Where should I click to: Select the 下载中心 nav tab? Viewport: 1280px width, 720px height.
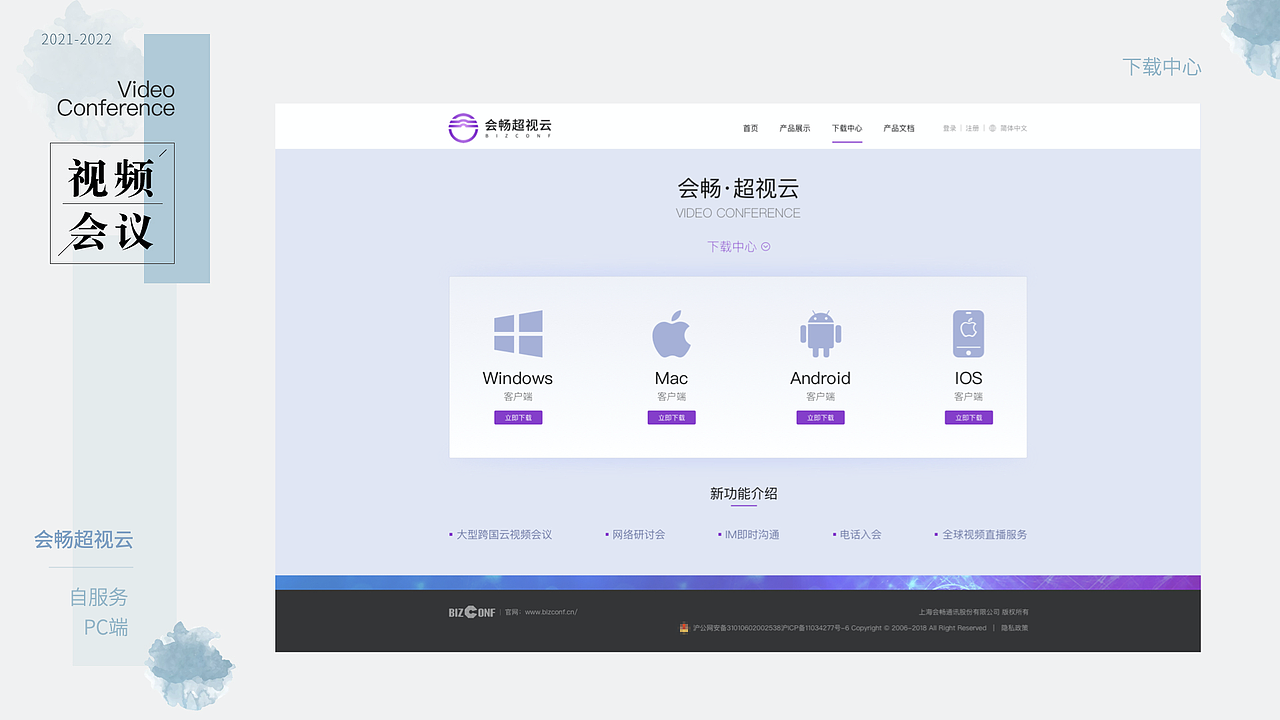[847, 128]
